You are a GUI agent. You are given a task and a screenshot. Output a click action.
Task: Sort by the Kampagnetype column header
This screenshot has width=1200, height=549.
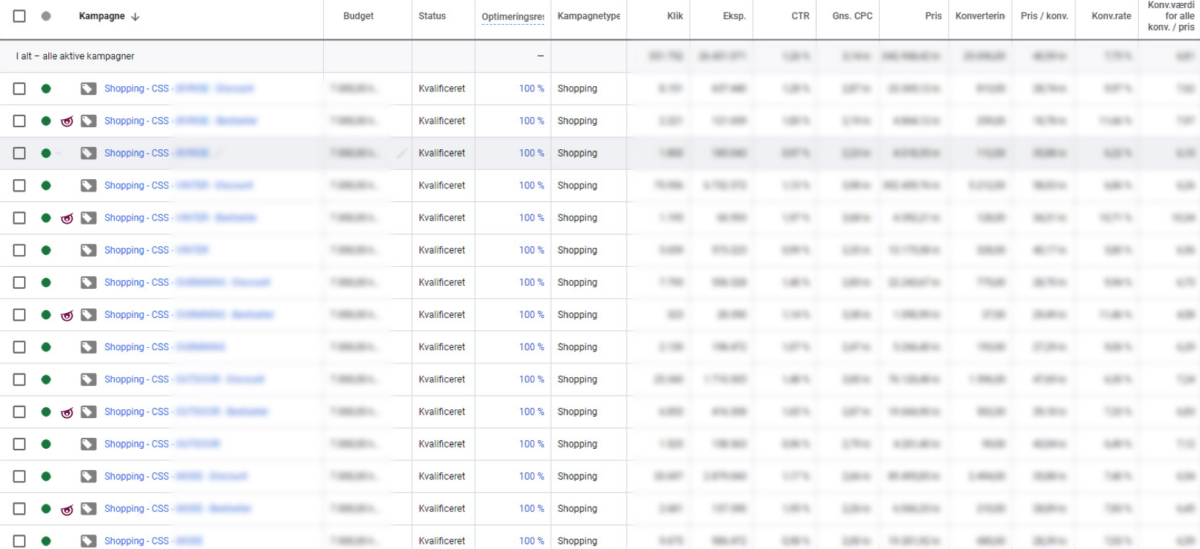[588, 16]
